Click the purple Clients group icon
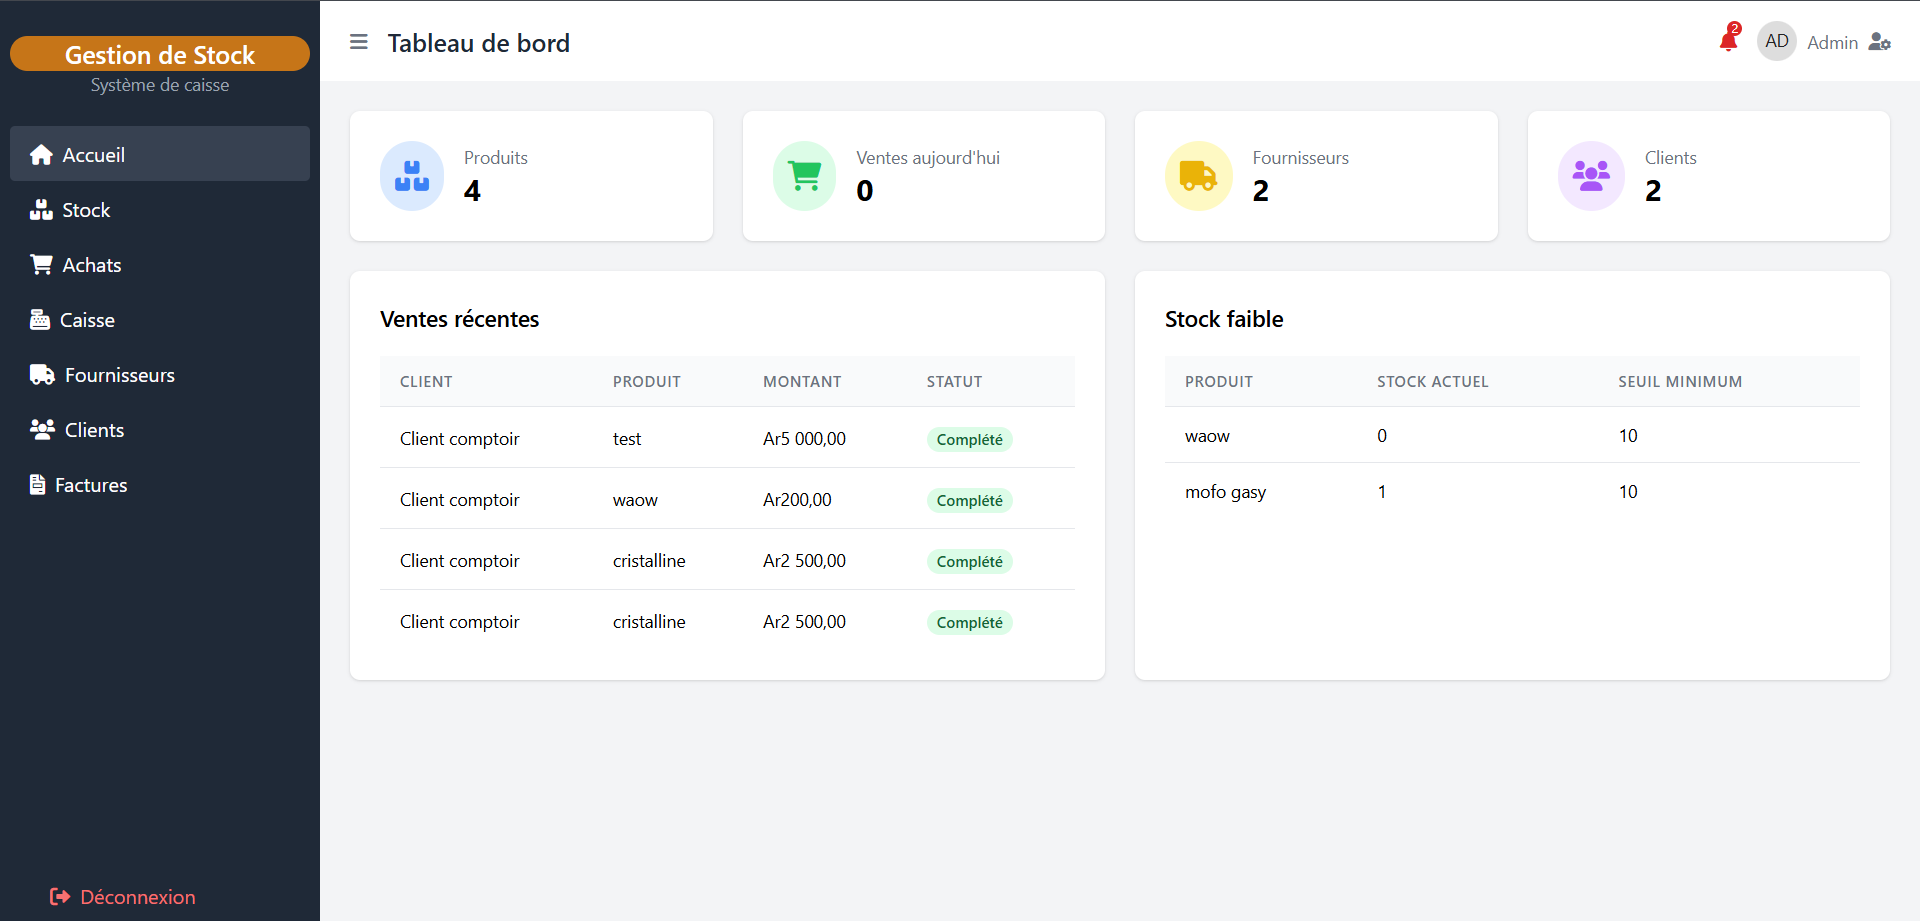1920x921 pixels. point(1590,176)
